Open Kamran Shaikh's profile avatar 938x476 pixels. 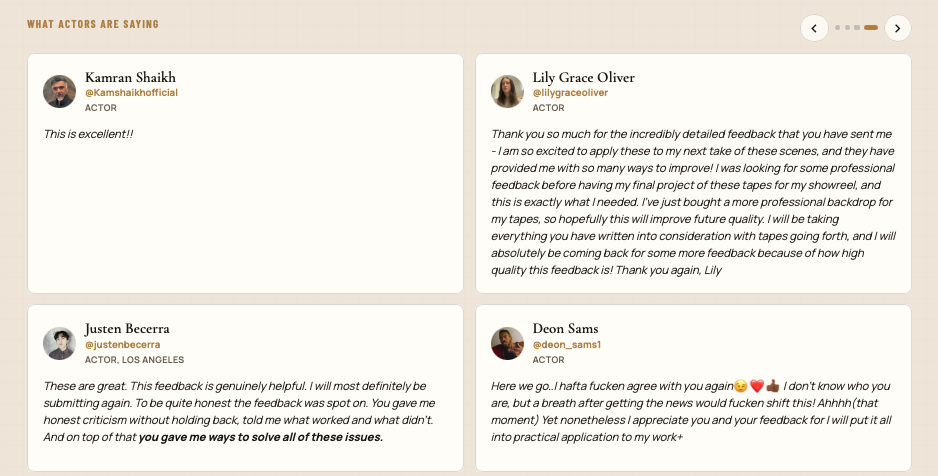coord(59,91)
